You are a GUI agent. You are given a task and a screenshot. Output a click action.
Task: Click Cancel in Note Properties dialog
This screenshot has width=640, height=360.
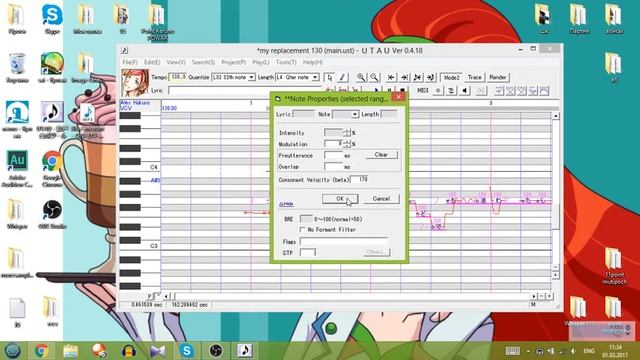pos(381,199)
